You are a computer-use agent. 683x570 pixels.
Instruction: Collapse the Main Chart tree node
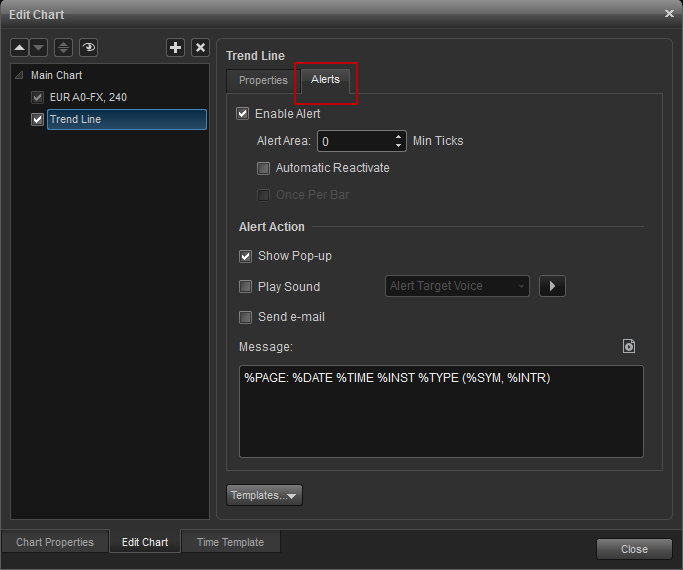[x=19, y=75]
